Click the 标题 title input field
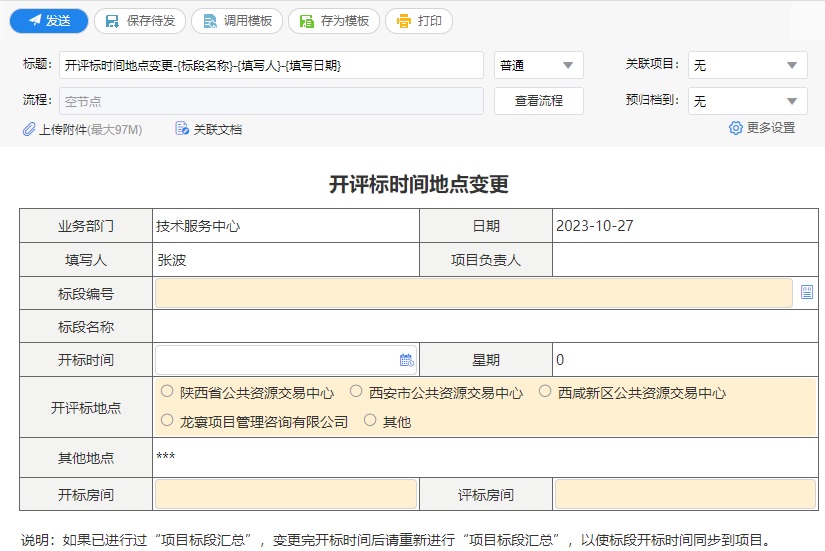 [271, 65]
